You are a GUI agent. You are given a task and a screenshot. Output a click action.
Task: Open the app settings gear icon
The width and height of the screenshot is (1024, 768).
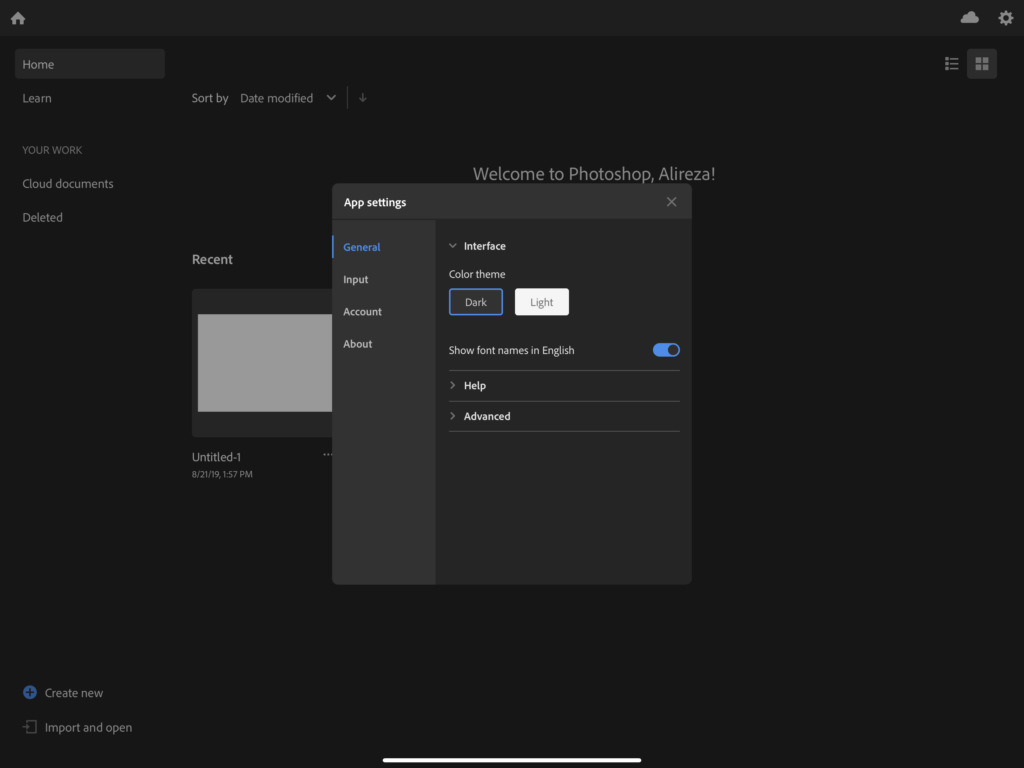1005,17
